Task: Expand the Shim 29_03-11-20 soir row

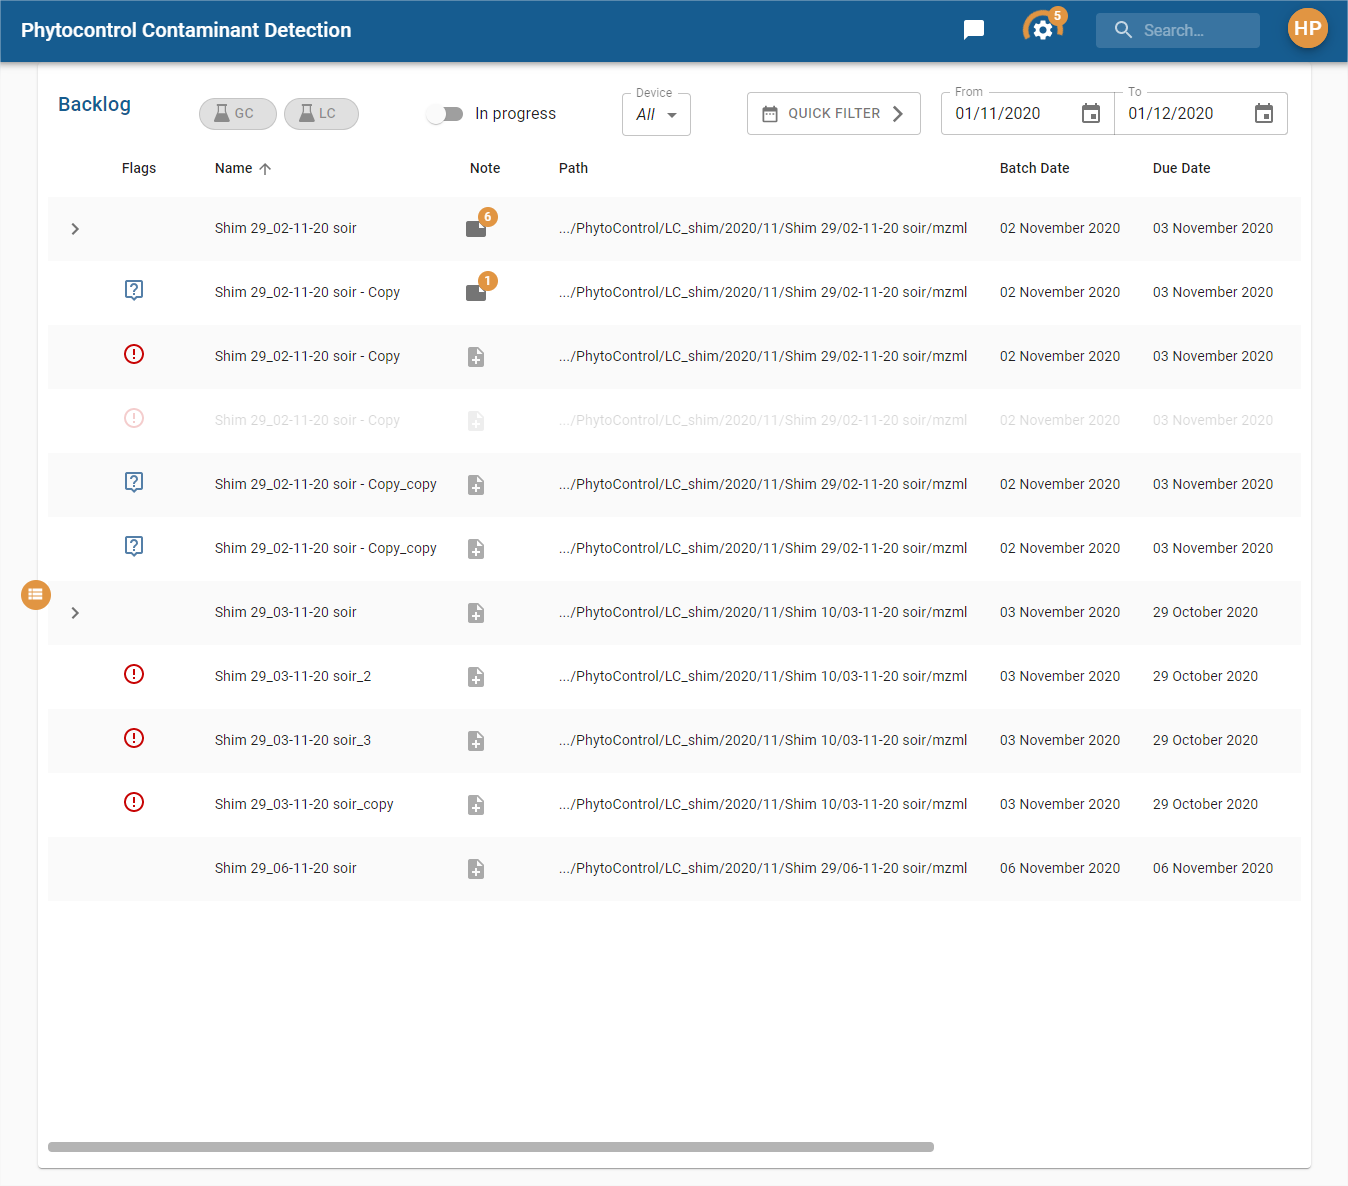Action: pos(75,613)
